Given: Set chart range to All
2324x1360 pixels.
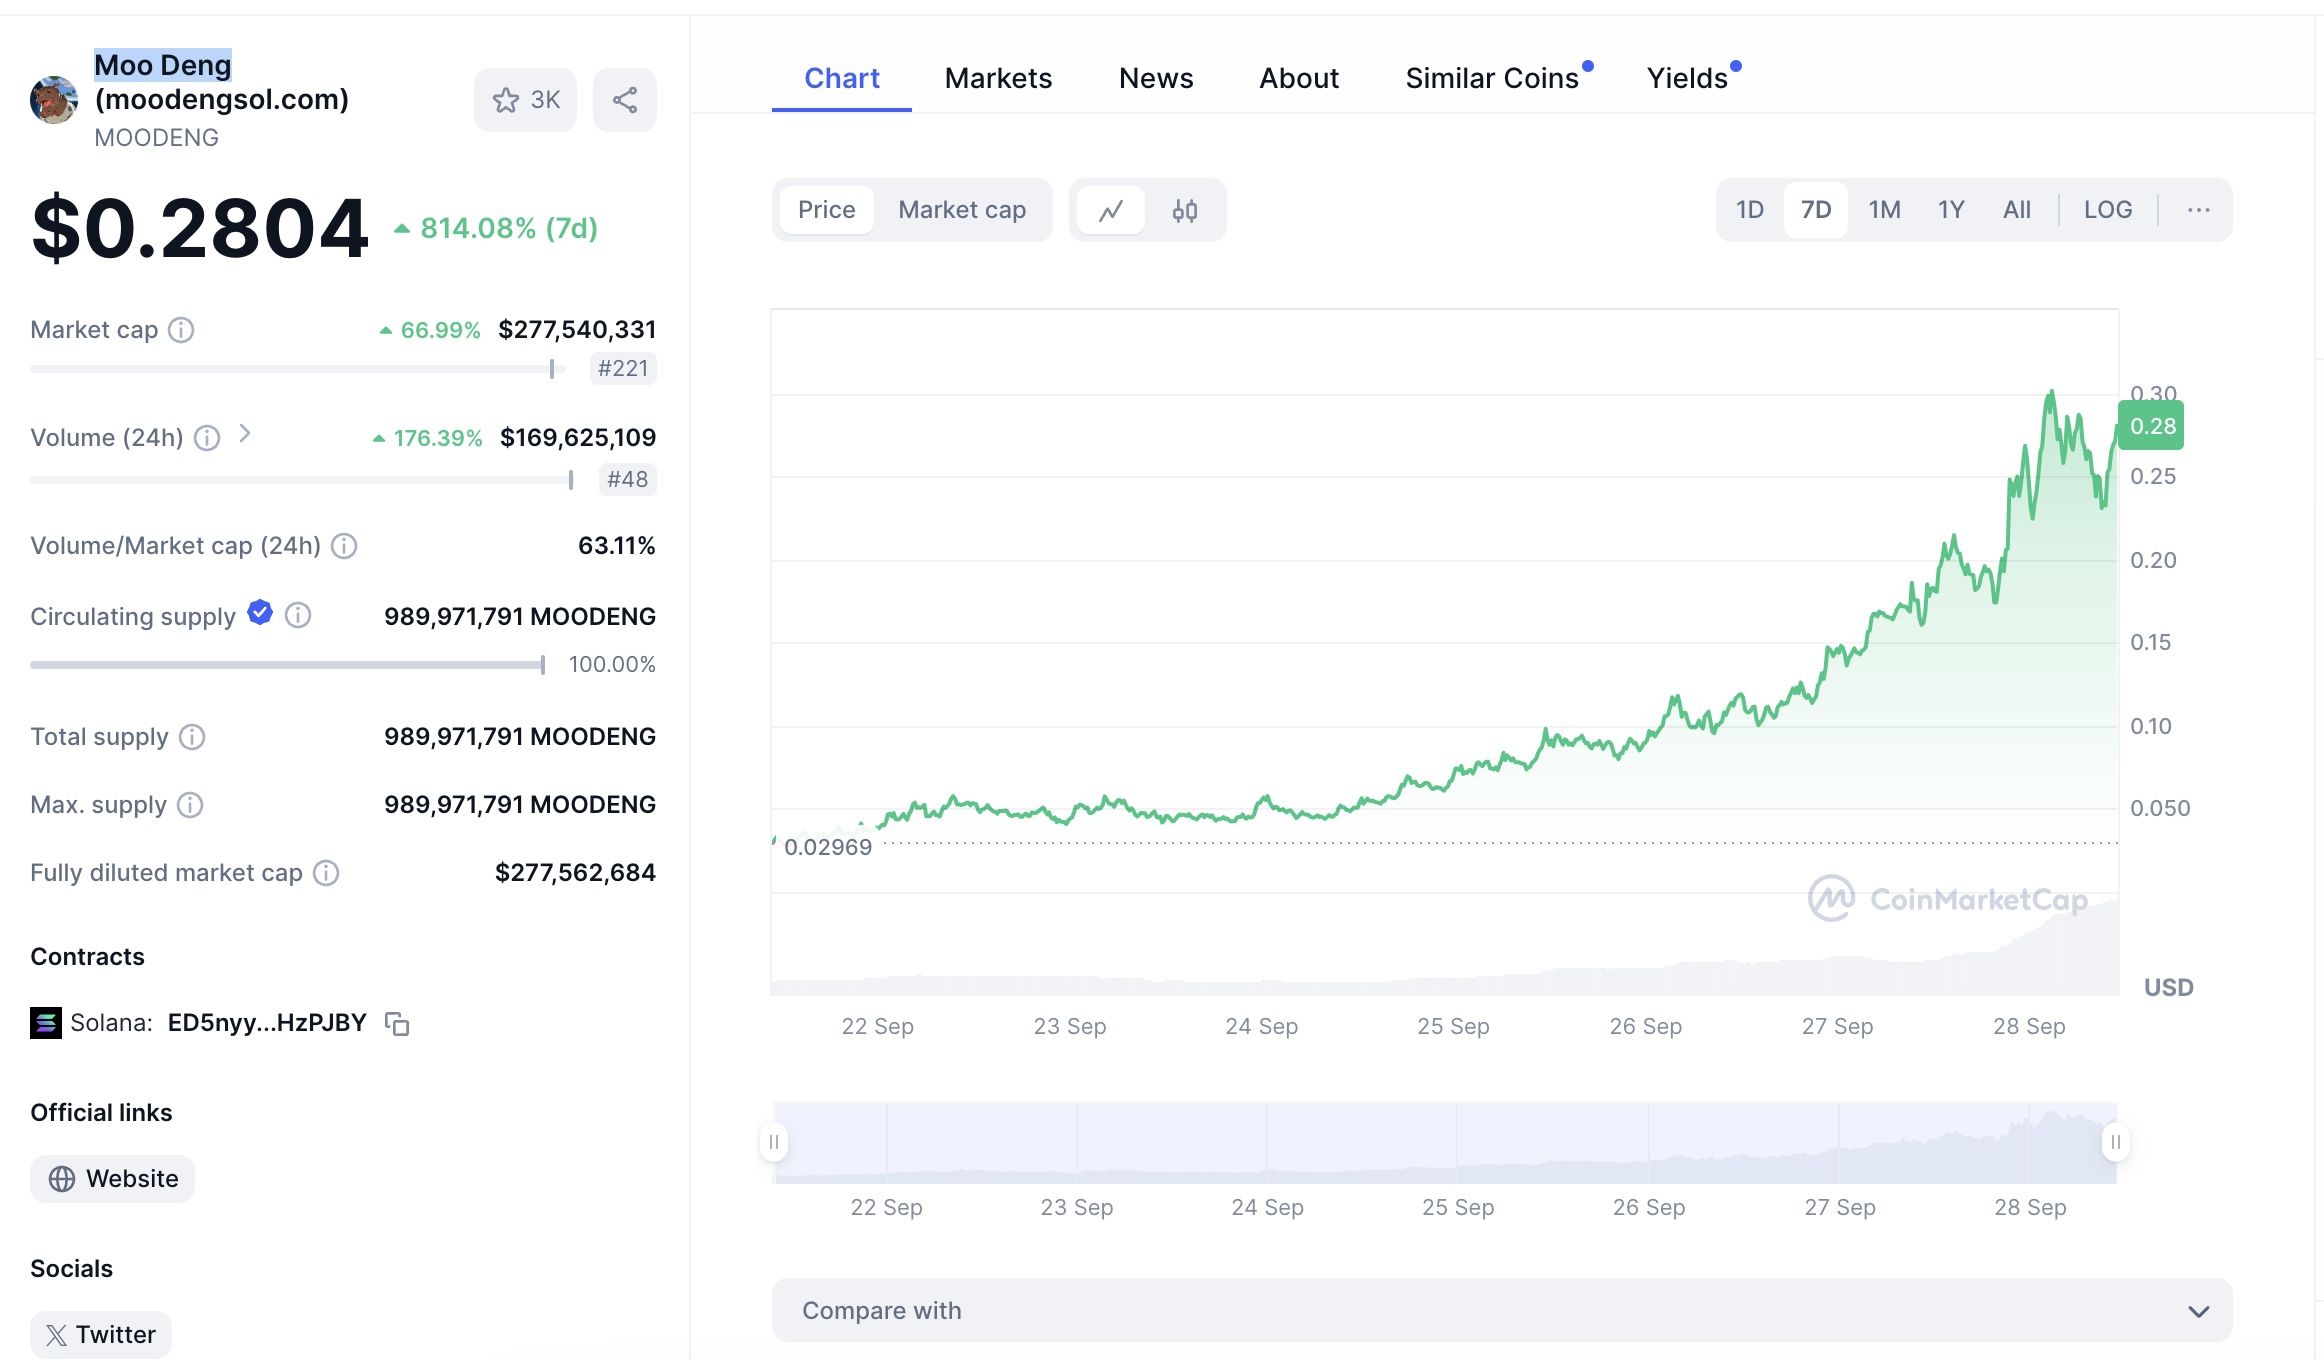Looking at the screenshot, I should tap(2017, 210).
